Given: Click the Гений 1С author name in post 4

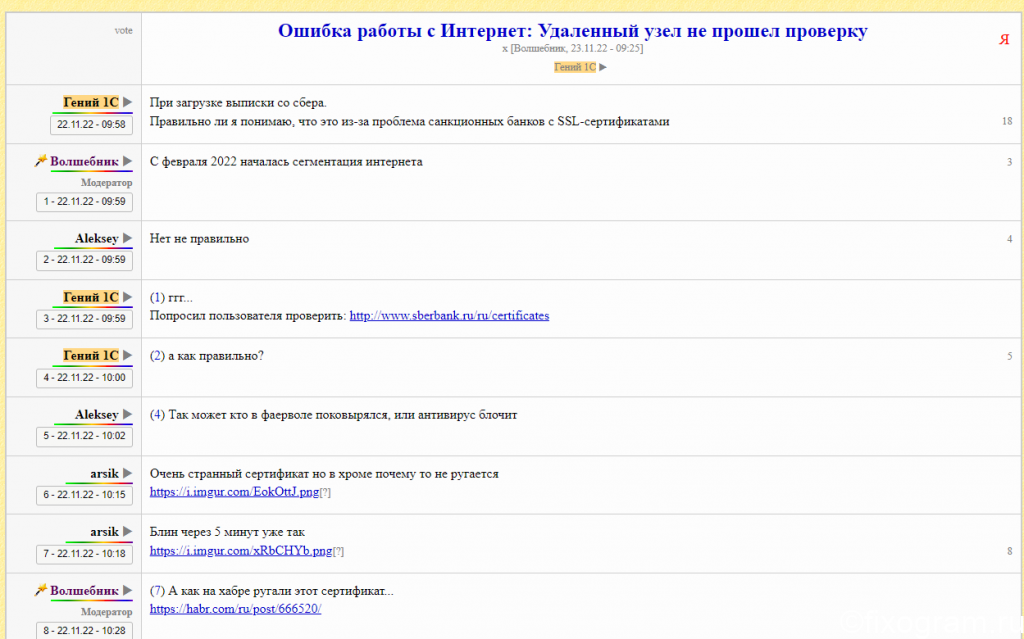Looking at the screenshot, I should [x=91, y=355].
